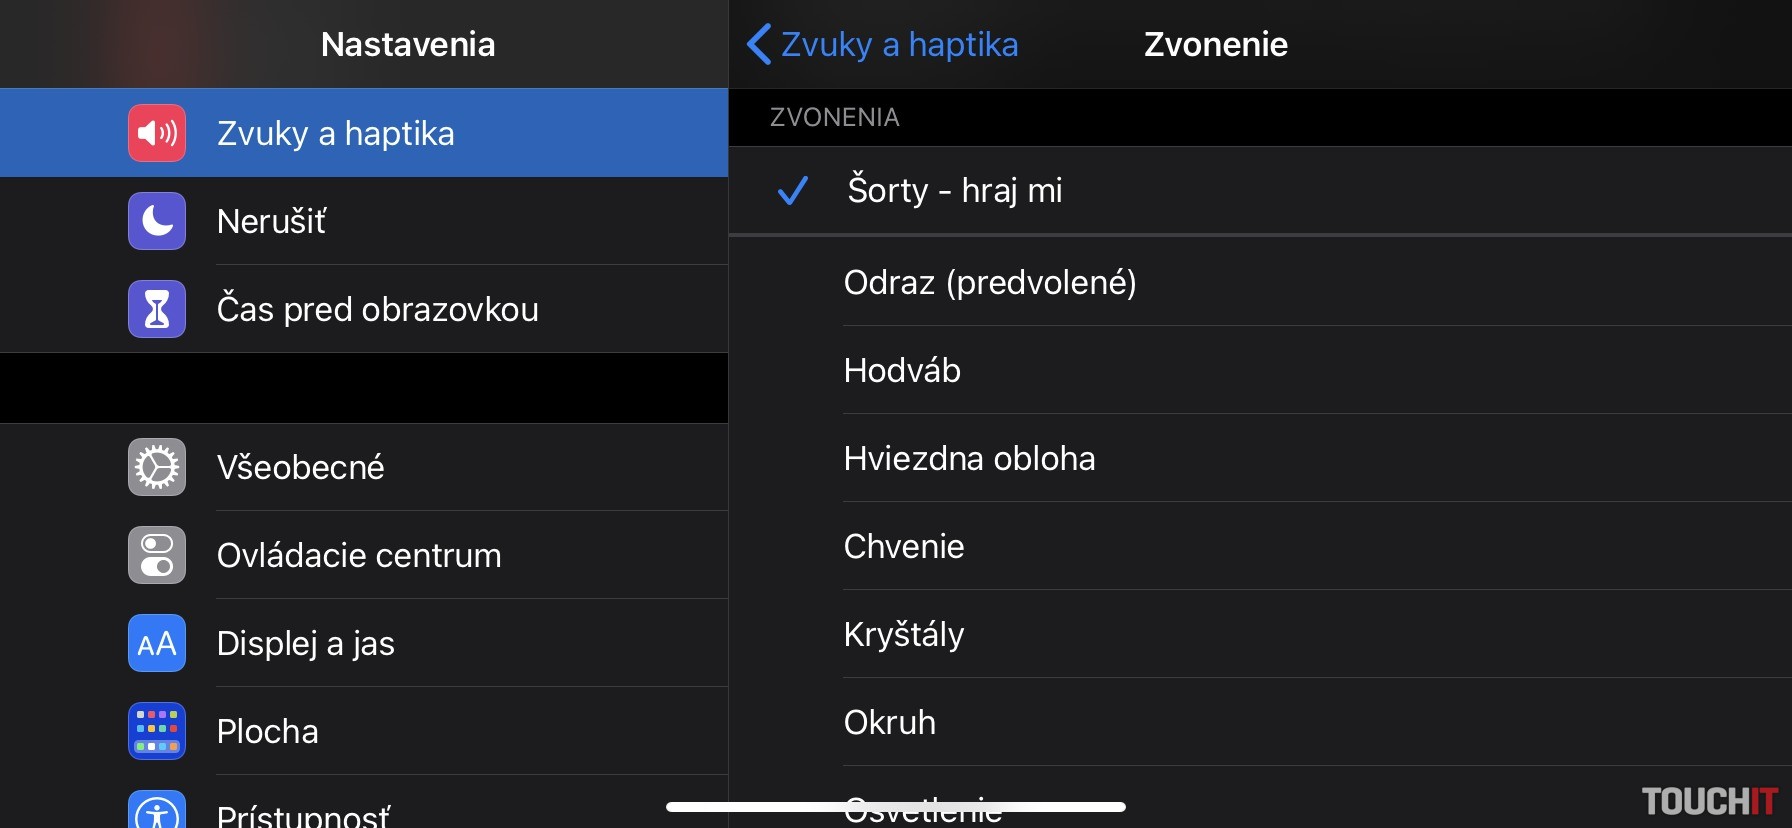Select the Odraz (predvolené) ringtone
Image resolution: width=1792 pixels, height=828 pixels.
pyautogui.click(x=990, y=283)
